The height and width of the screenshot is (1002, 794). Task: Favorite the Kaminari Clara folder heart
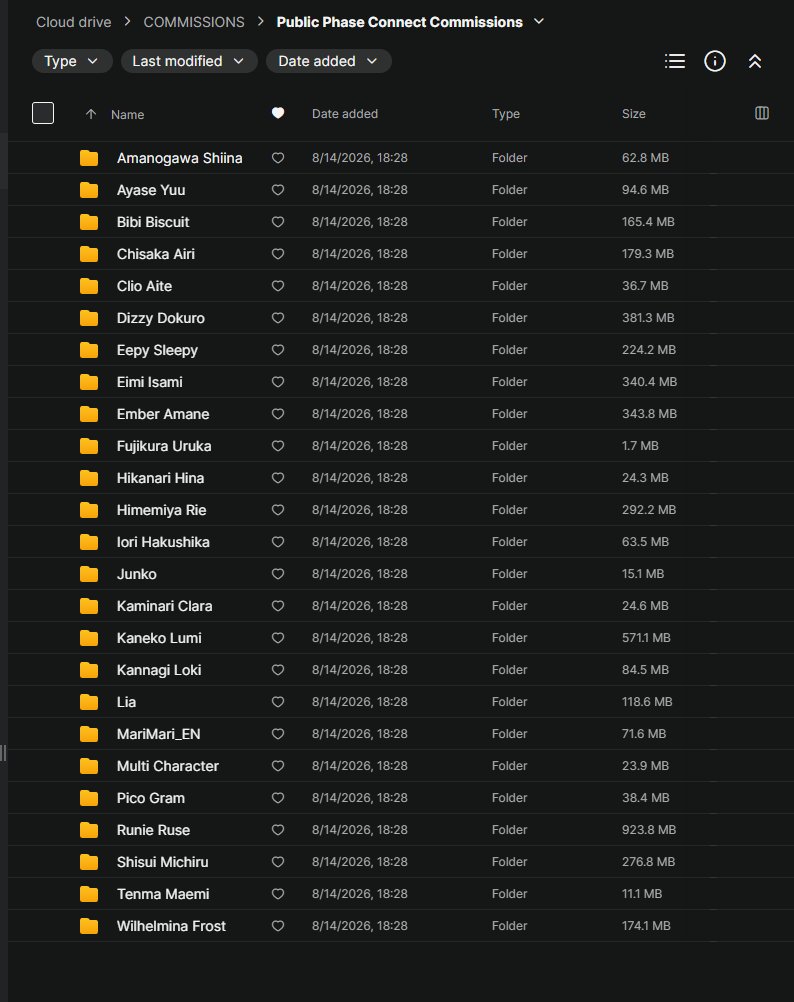[x=278, y=606]
